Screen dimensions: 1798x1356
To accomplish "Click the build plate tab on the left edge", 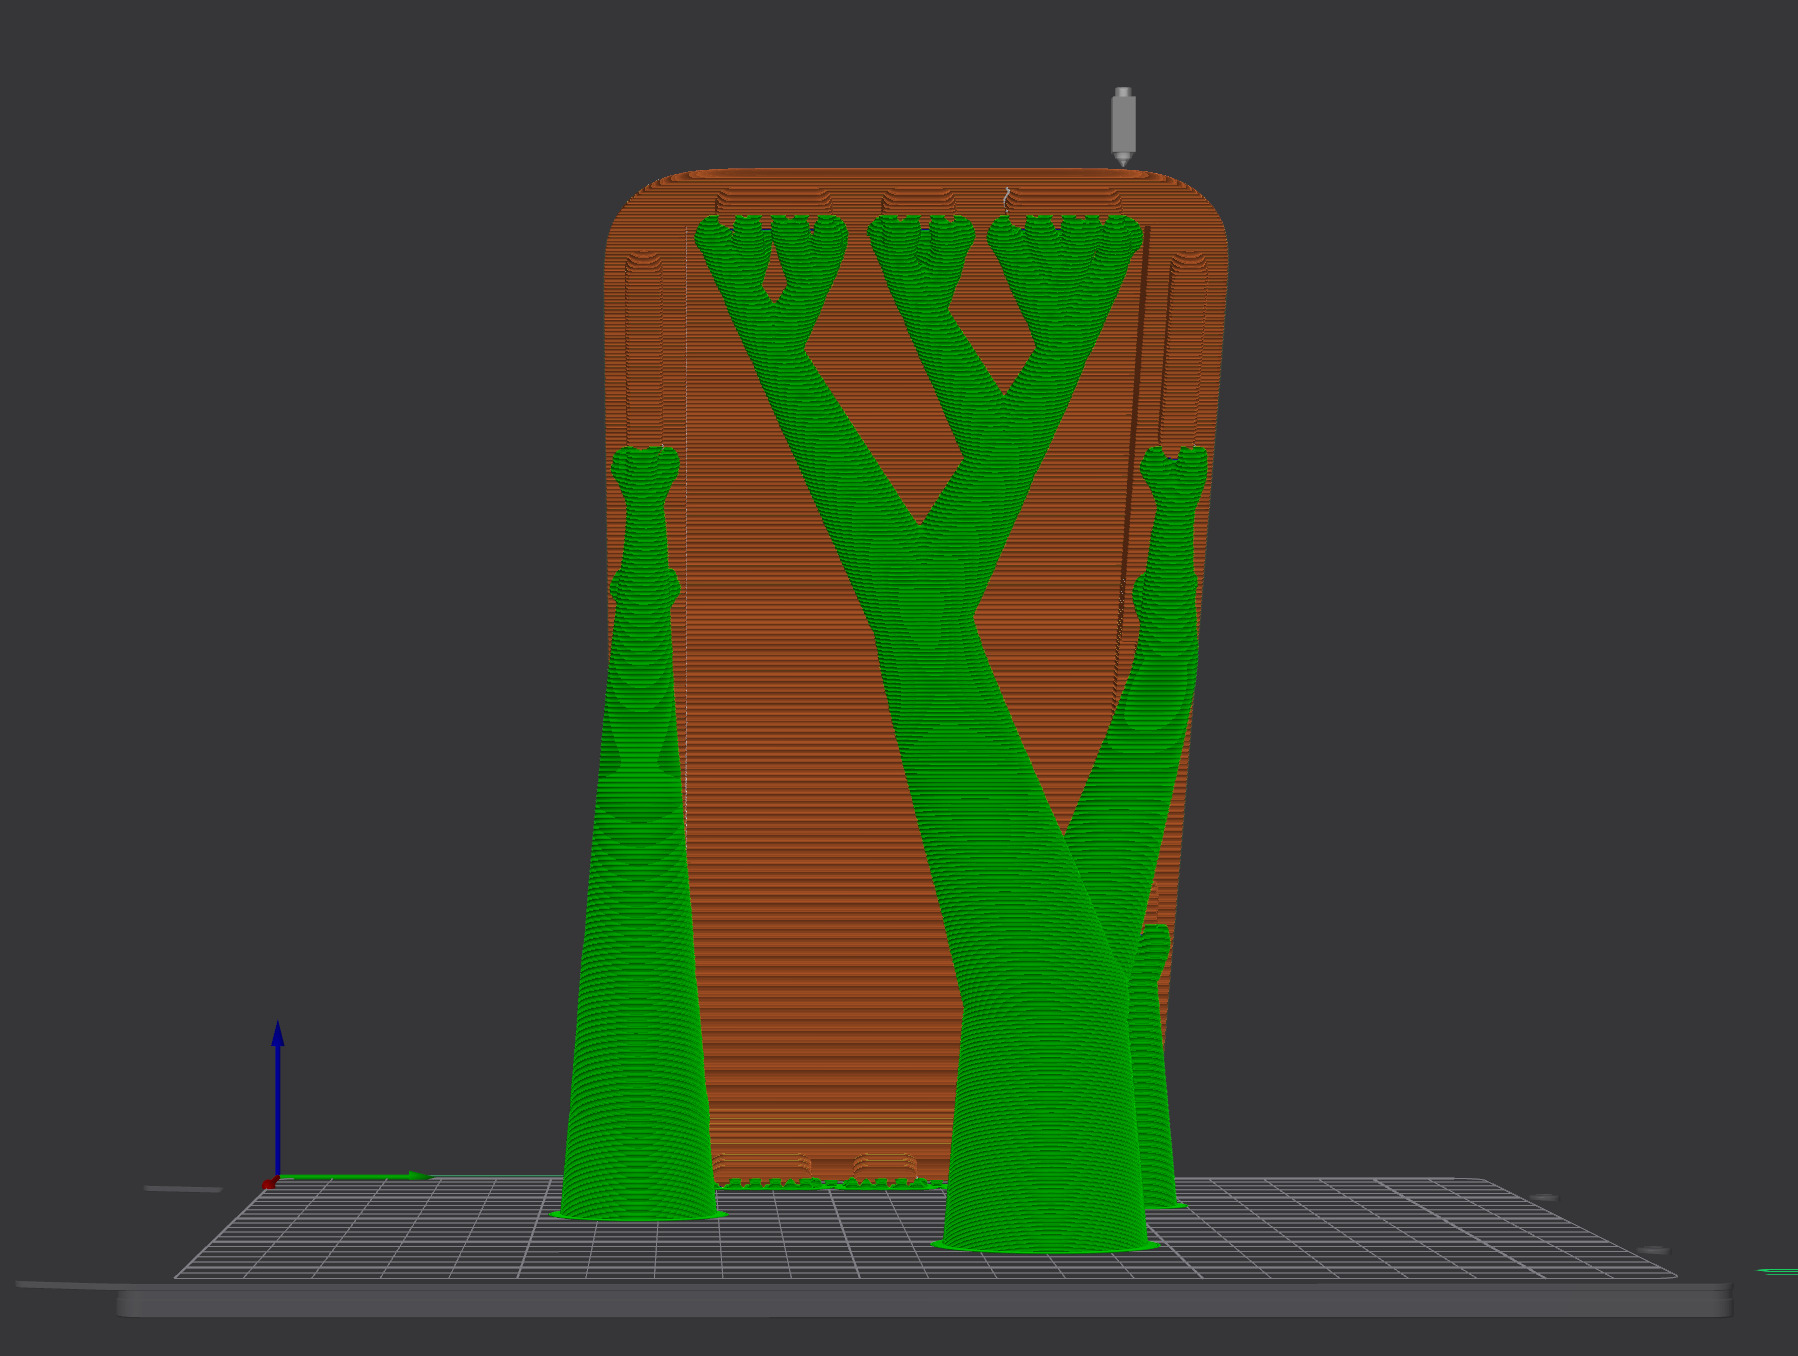I will [x=182, y=1190].
